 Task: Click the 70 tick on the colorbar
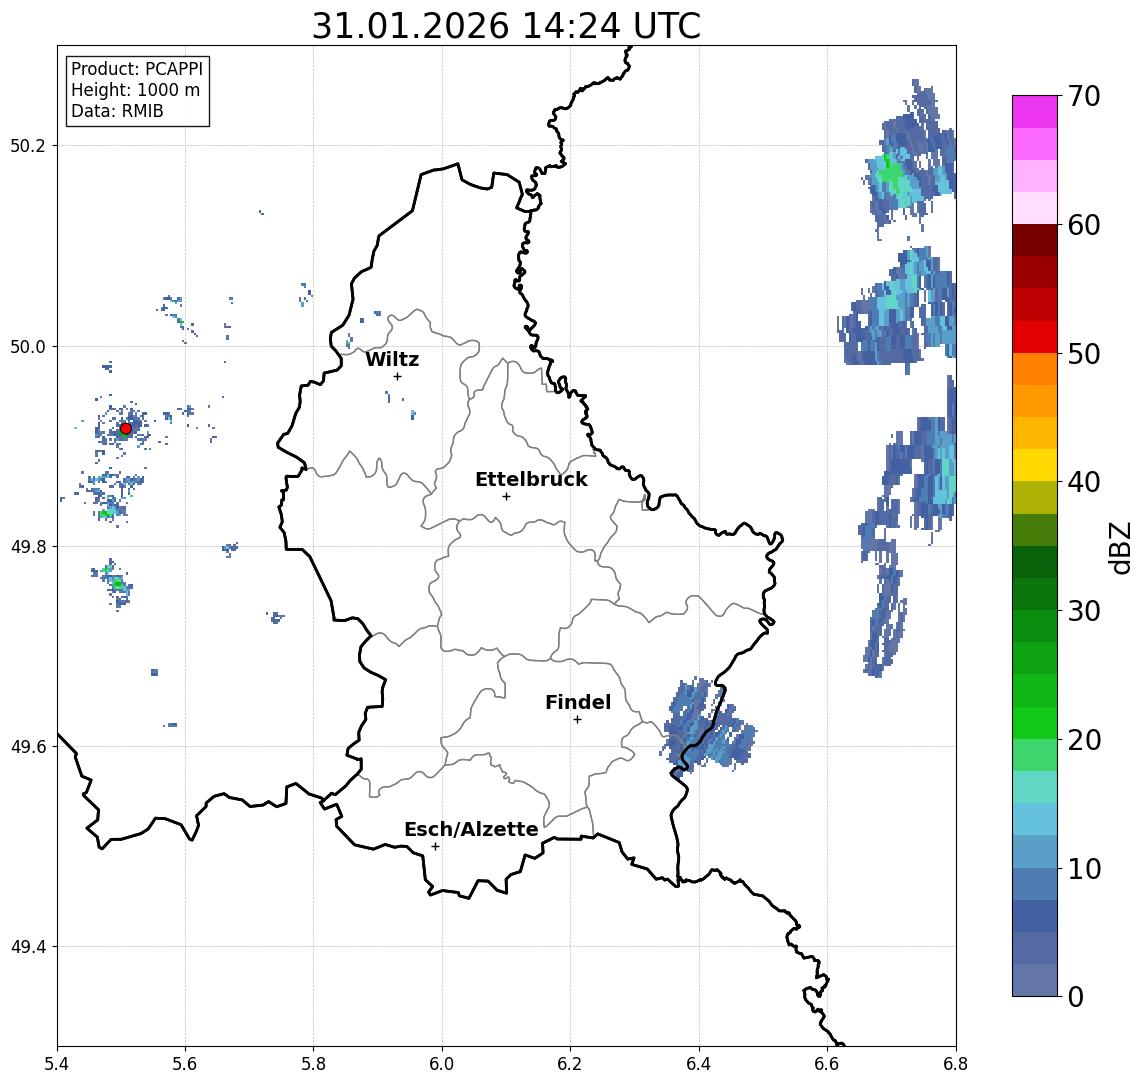[1084, 96]
